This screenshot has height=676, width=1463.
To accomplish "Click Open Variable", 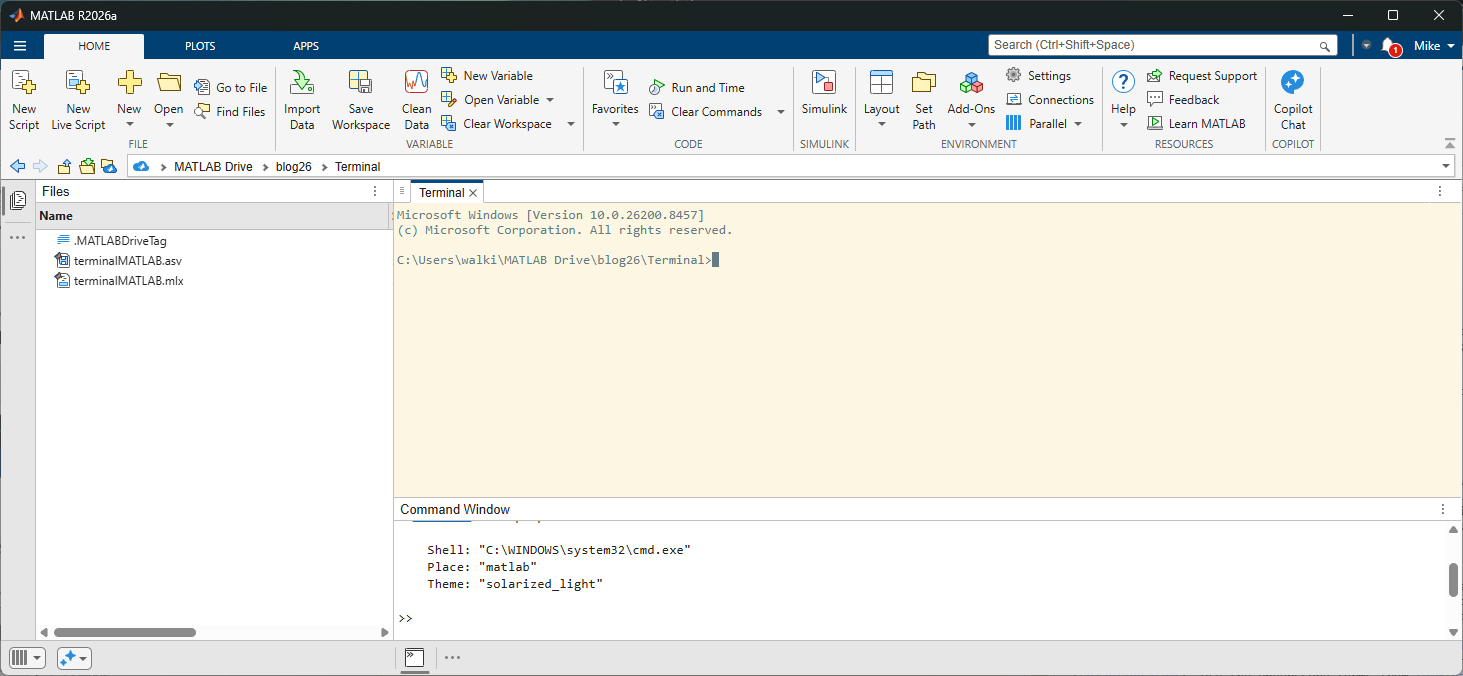I will (490, 100).
